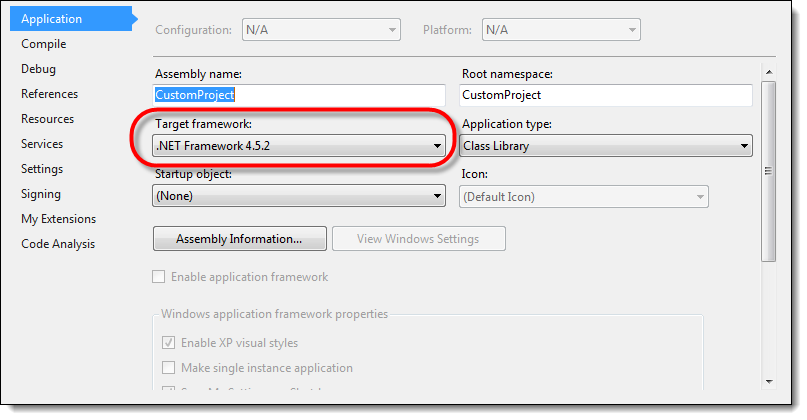Open the Services tab

[42, 144]
